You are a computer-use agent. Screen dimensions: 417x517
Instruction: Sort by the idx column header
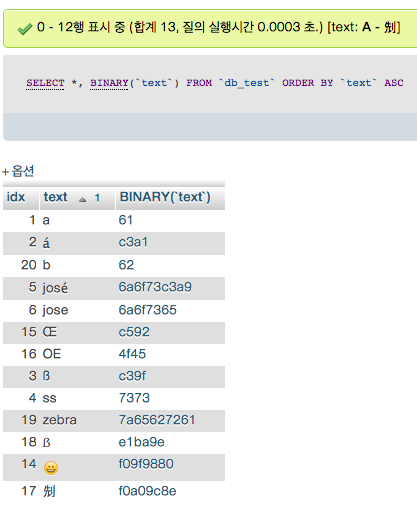(x=16, y=197)
